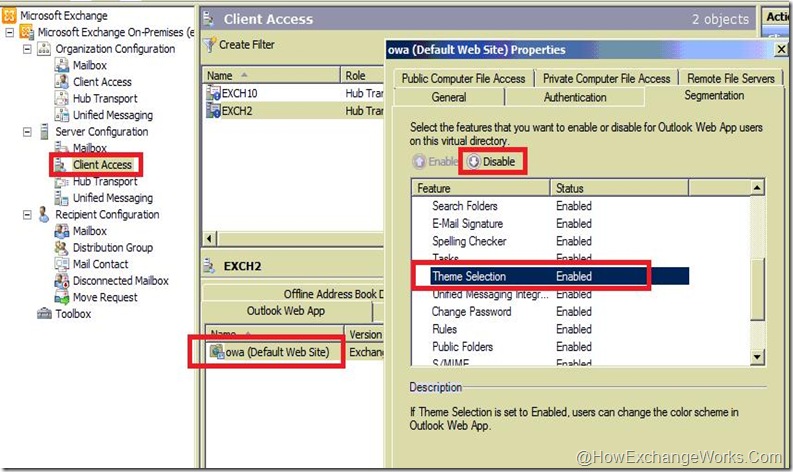Open the Public Computer File Access tab
This screenshot has height=472, width=793.
click(x=463, y=78)
